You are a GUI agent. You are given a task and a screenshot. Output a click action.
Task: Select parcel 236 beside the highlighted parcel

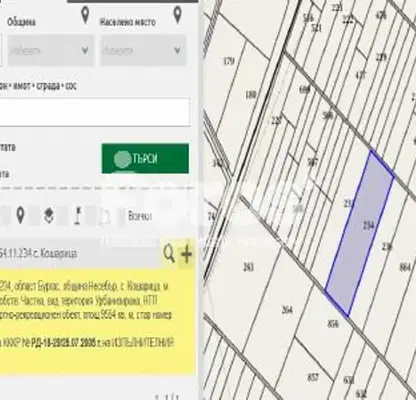coord(387,247)
